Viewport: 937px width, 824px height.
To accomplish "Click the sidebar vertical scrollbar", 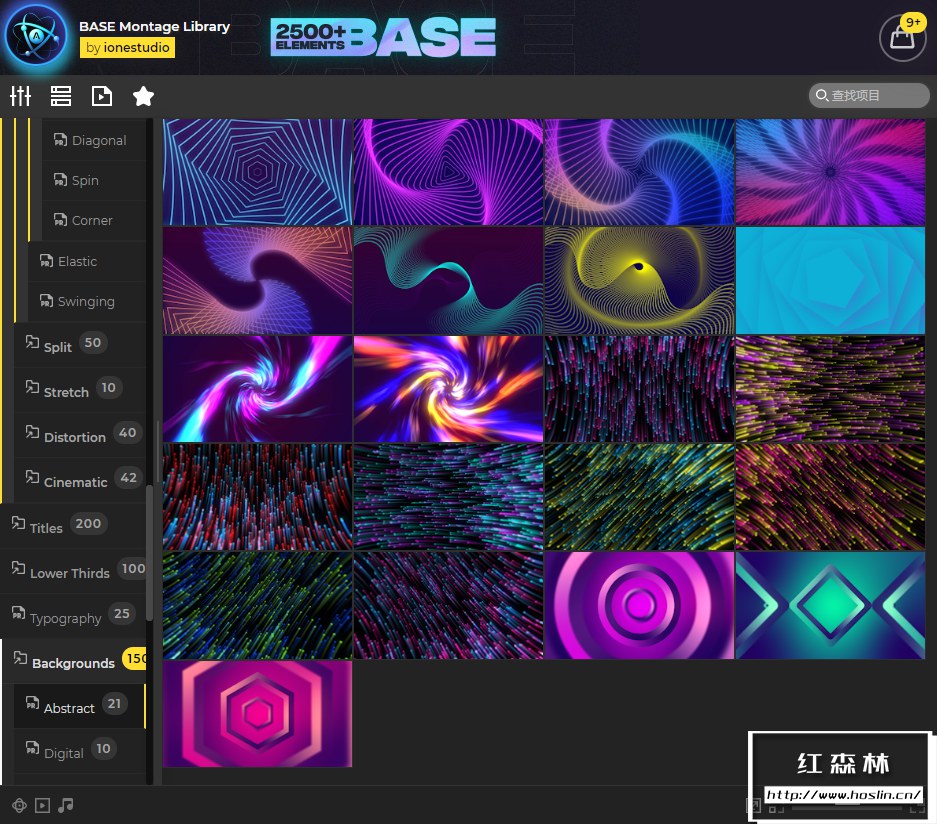I will (149, 553).
